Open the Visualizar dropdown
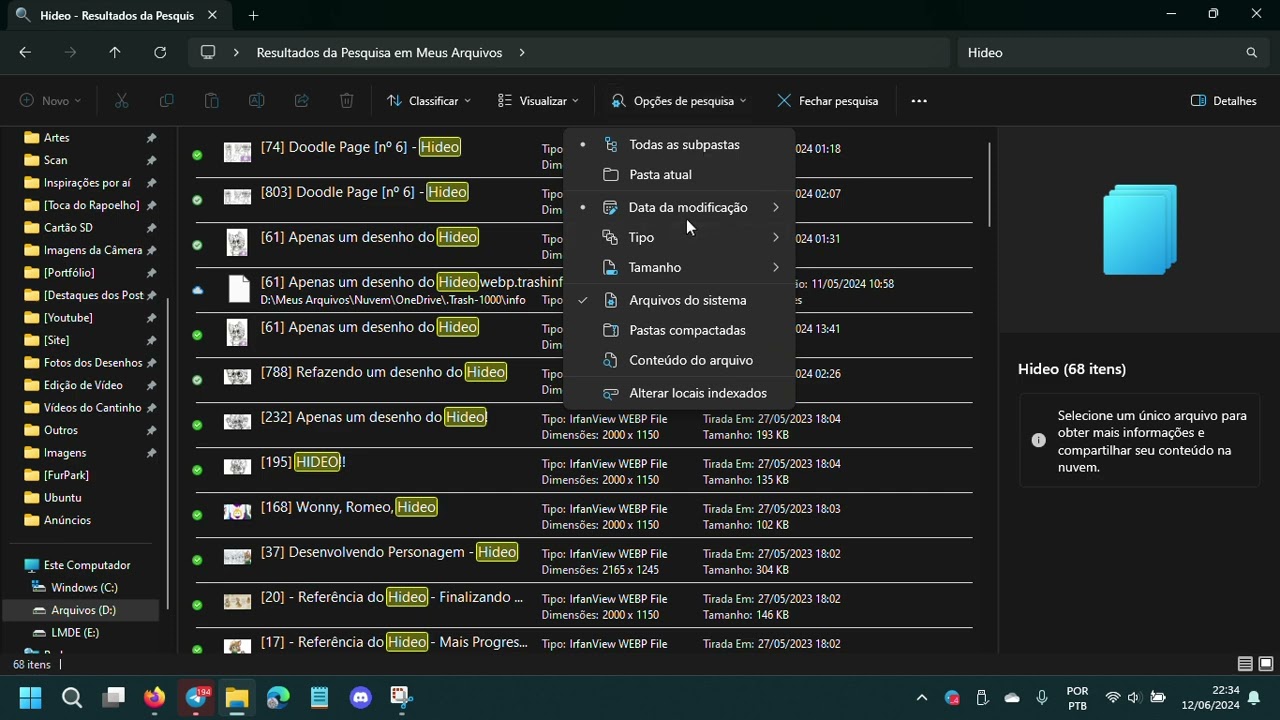The height and width of the screenshot is (720, 1280). [538, 101]
